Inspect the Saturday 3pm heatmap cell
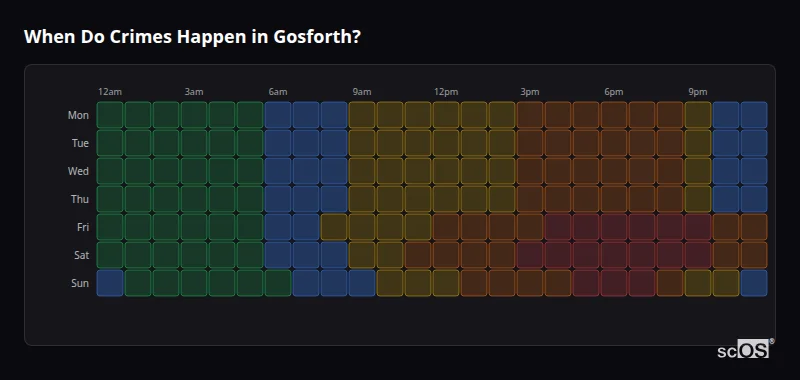Image resolution: width=800 pixels, height=380 pixels. click(530, 255)
